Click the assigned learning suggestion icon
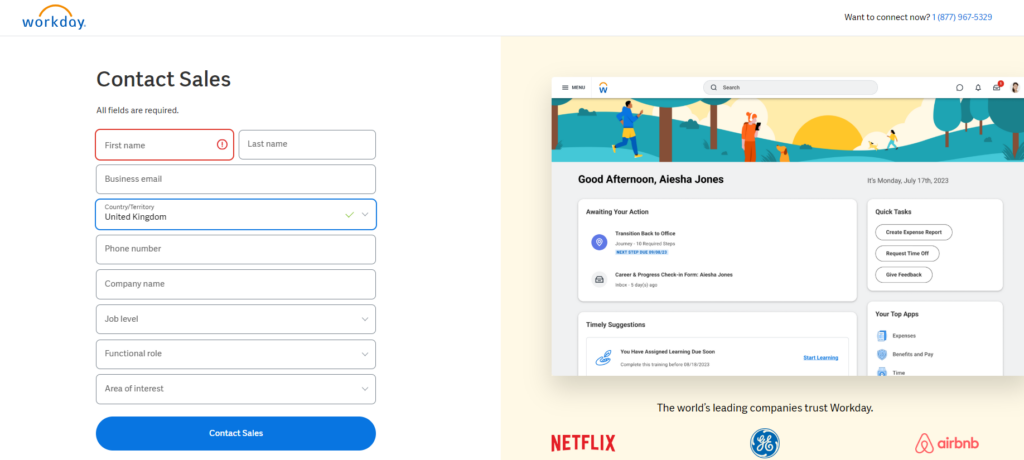This screenshot has width=1024, height=460. click(x=603, y=357)
